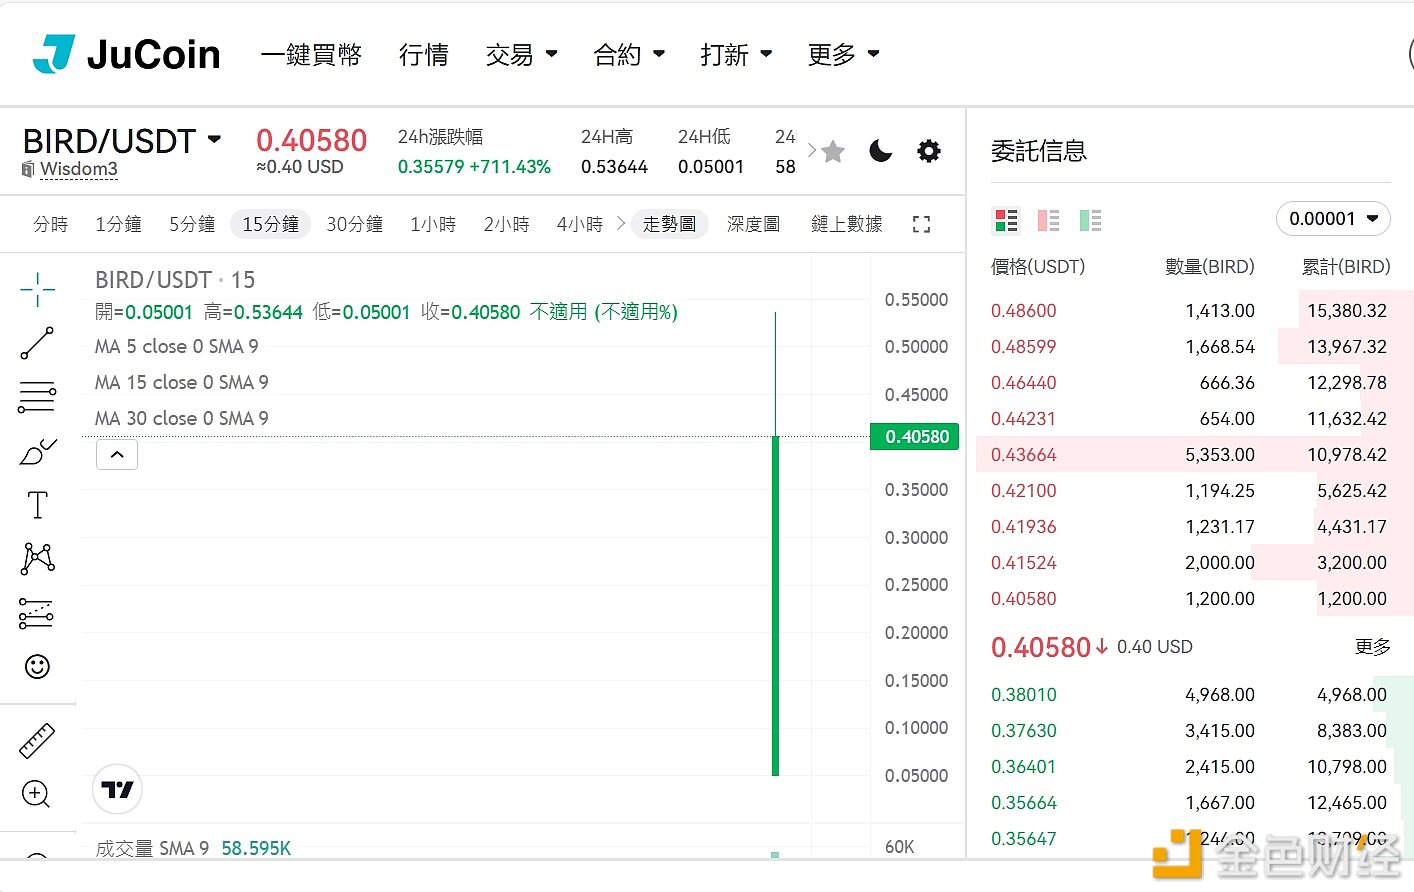Show more 24h stats arrow
The width and height of the screenshot is (1414, 892).
coord(812,151)
